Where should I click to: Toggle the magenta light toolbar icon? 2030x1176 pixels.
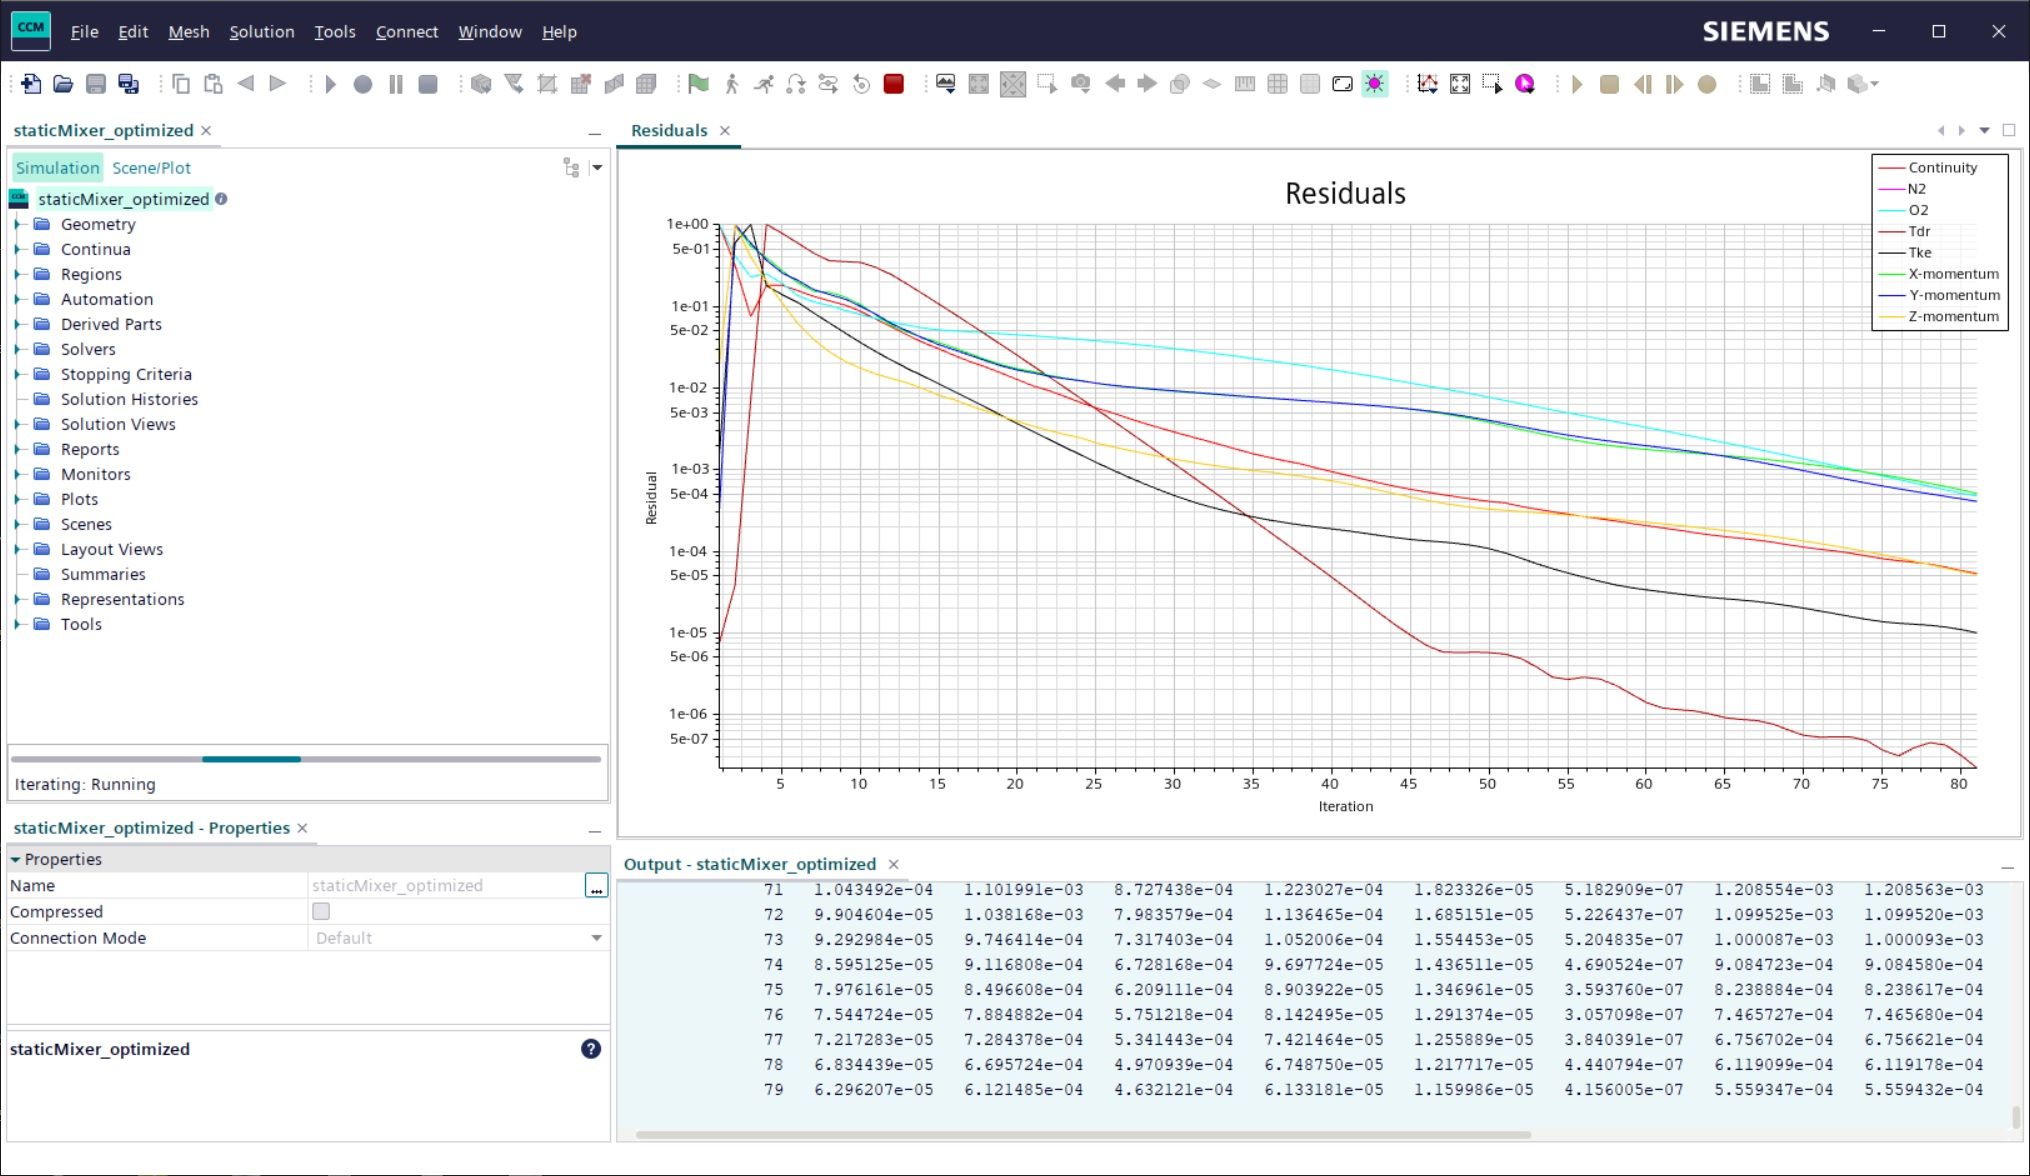click(x=1375, y=84)
